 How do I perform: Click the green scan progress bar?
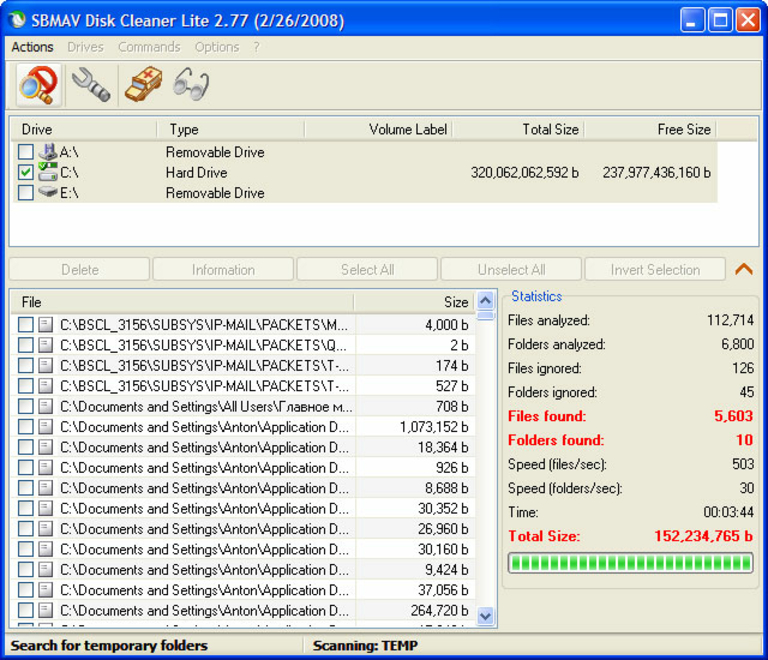point(631,563)
